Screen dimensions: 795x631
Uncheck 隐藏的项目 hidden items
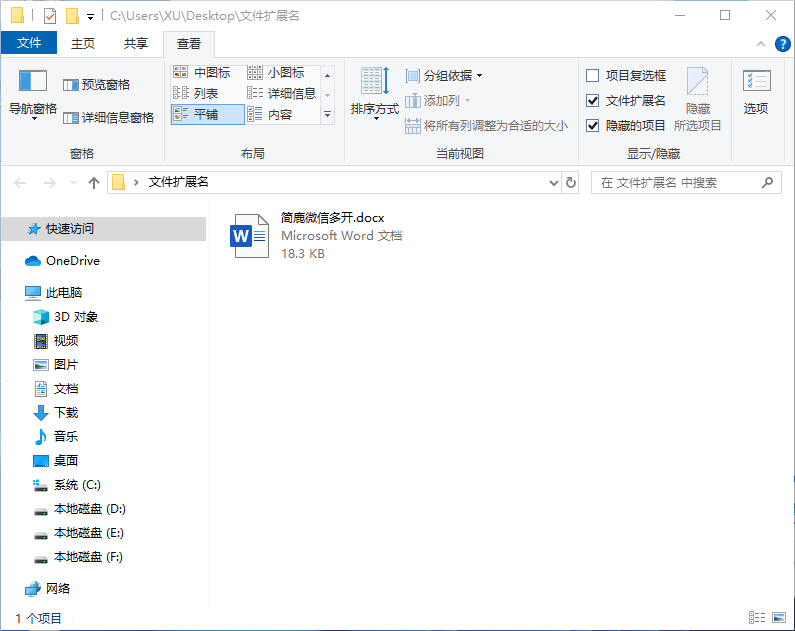(626, 125)
